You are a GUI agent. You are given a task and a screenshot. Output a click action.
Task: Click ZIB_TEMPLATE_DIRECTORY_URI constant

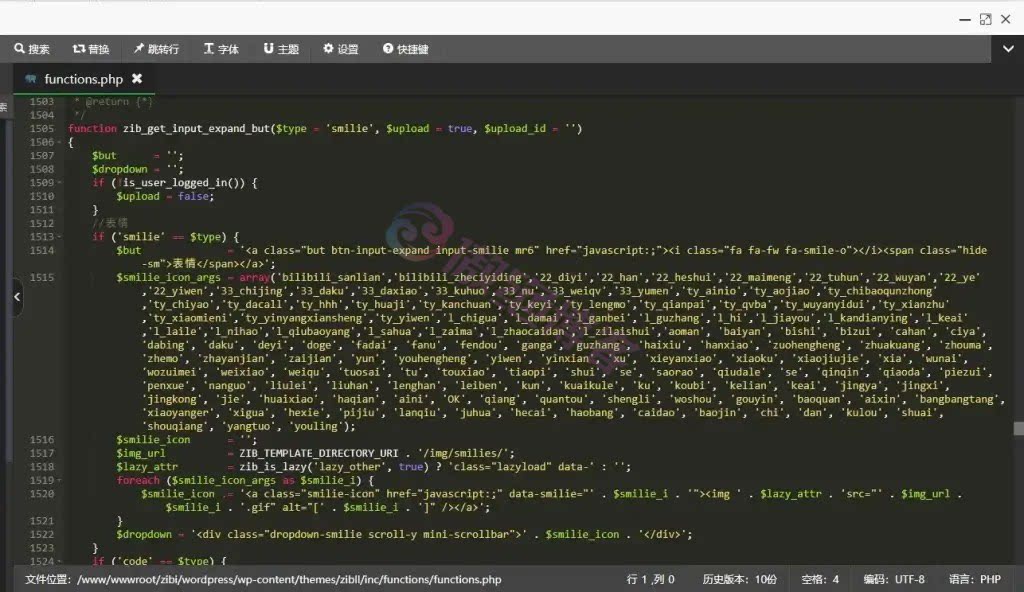319,453
